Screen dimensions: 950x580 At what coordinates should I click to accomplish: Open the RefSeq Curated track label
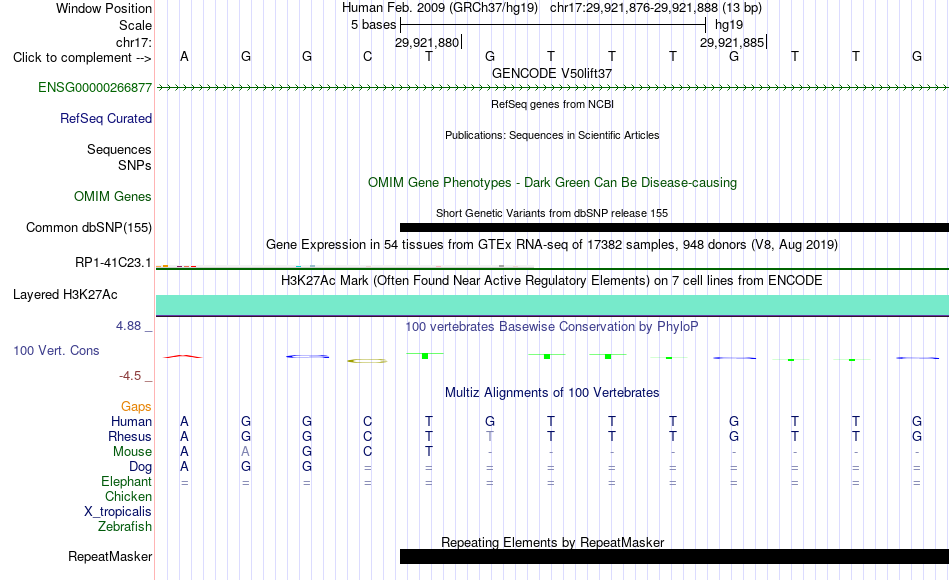click(105, 118)
